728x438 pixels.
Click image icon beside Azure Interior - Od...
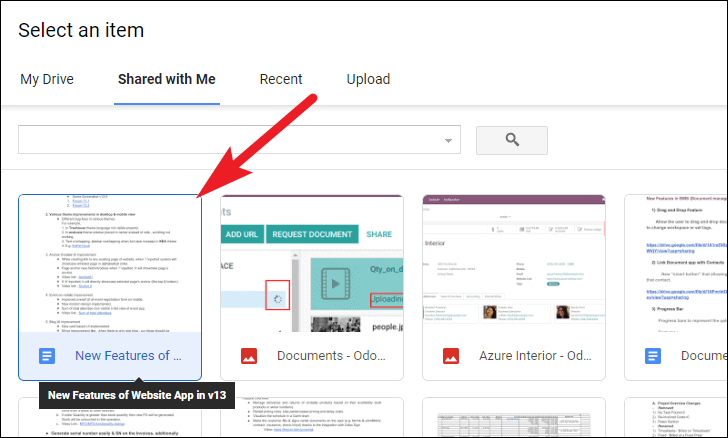451,356
